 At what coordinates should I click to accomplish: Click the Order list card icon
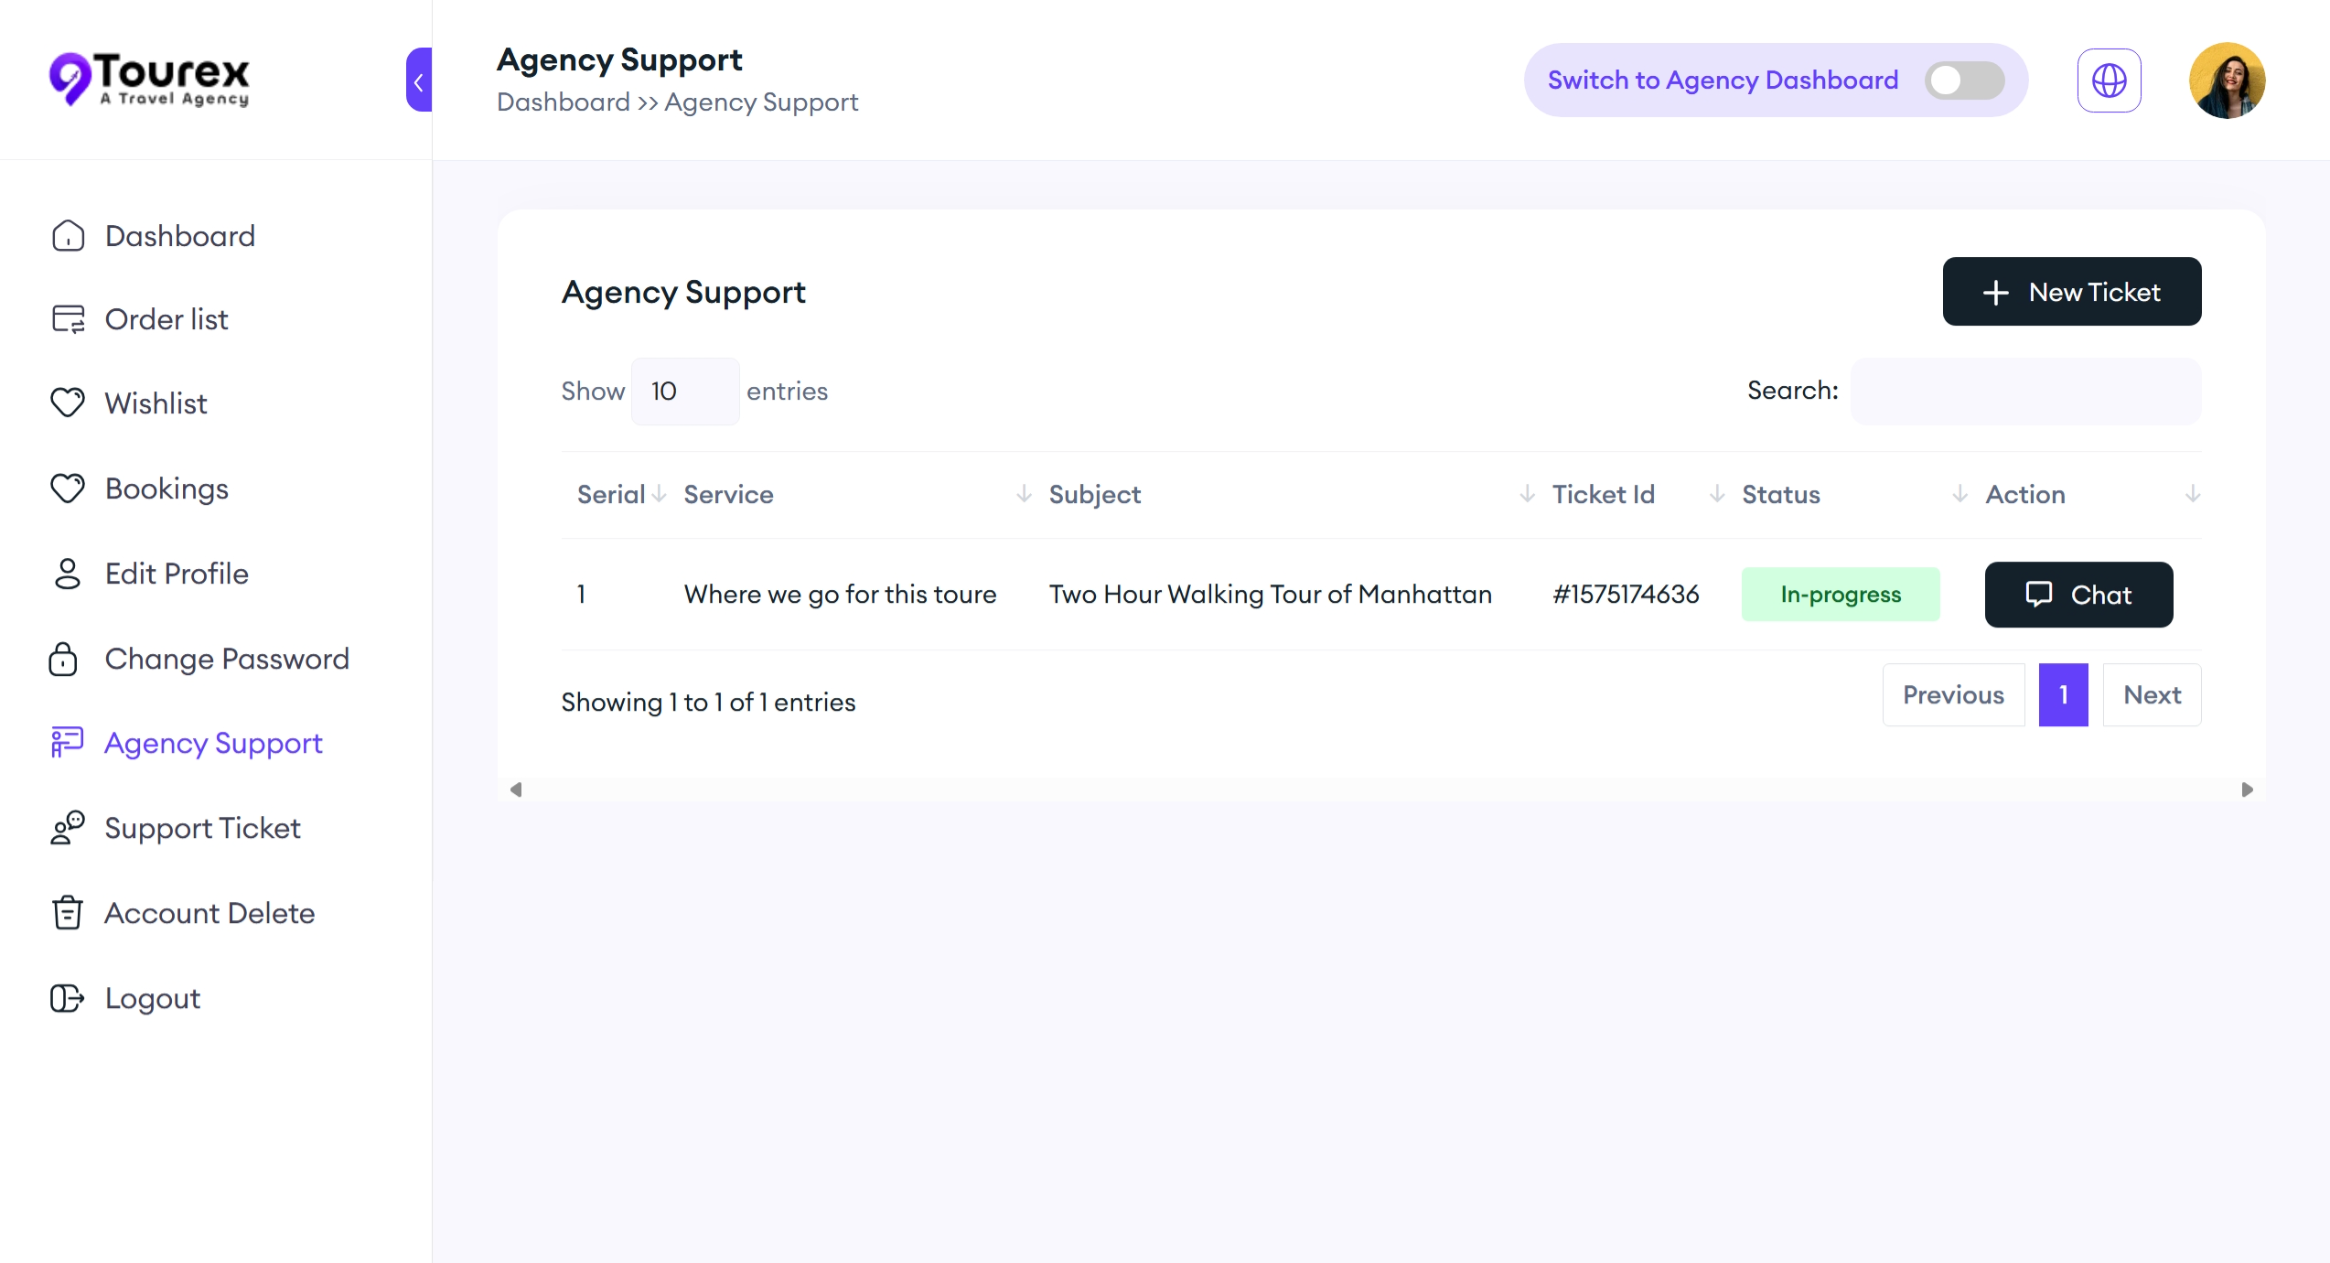[68, 319]
